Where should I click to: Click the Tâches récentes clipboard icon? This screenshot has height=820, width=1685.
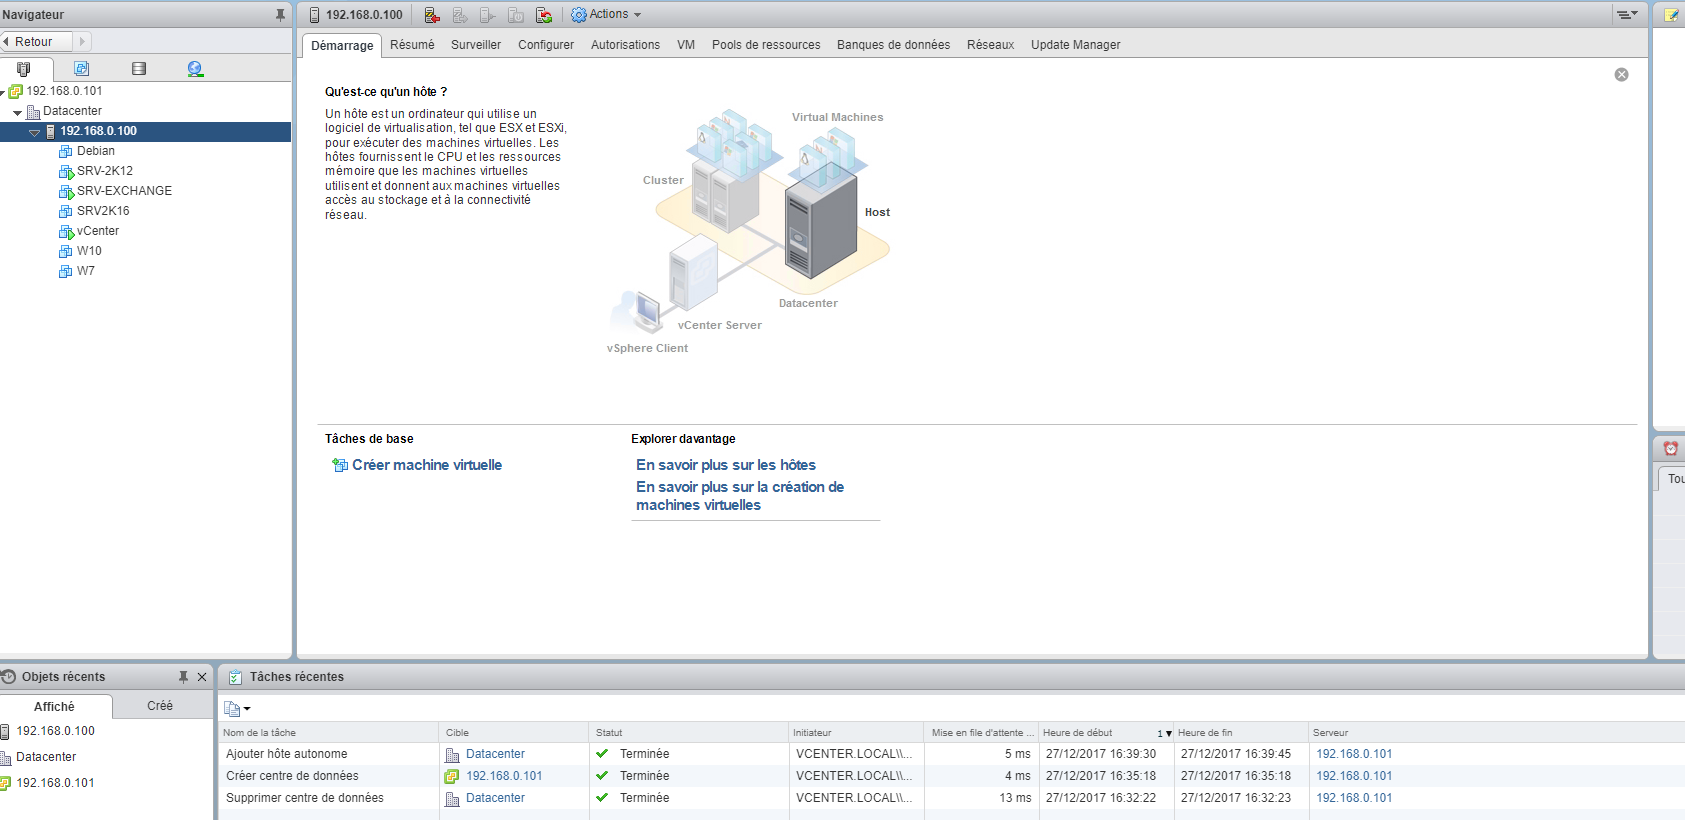(236, 677)
